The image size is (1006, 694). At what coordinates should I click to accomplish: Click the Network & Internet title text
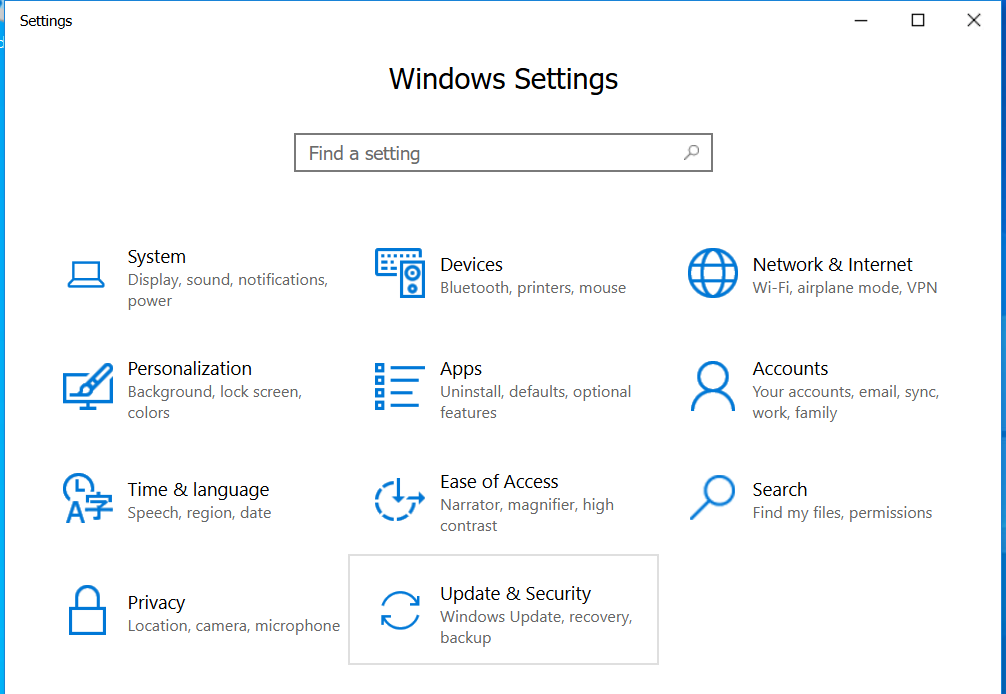832,265
